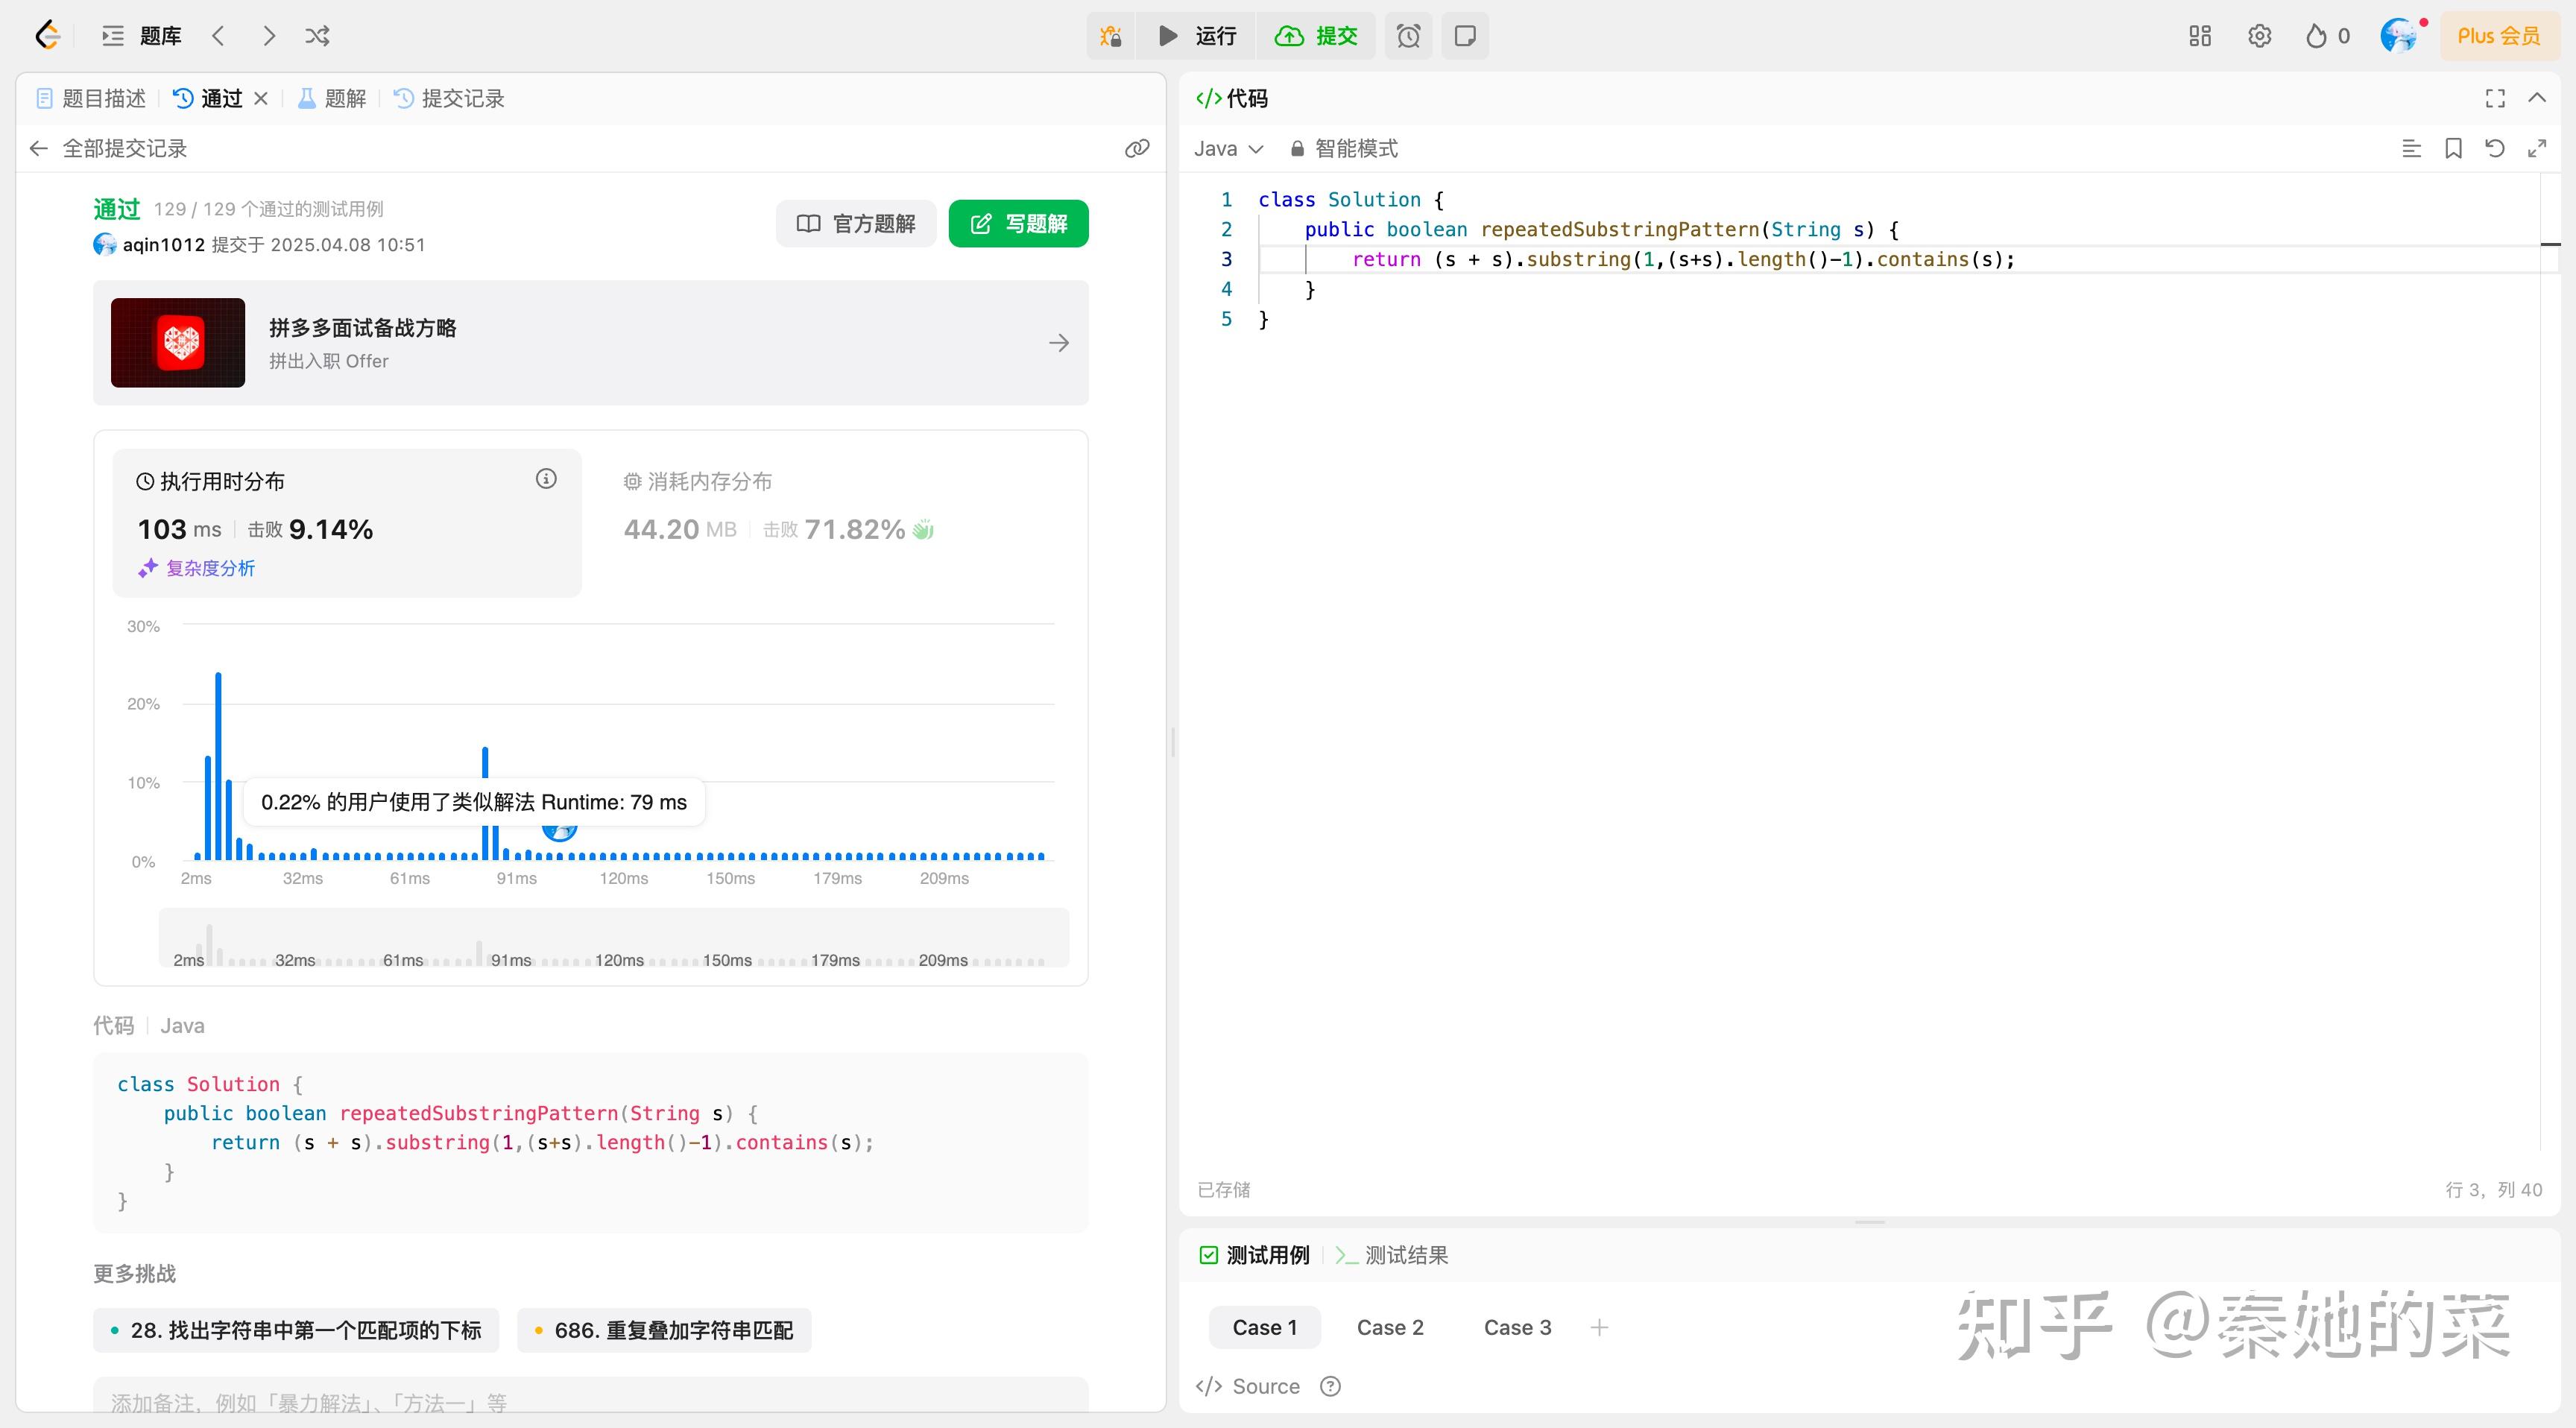Open the debug tool left of 运行
Screen dimensions: 2576x1428
pyautogui.click(x=1110, y=35)
